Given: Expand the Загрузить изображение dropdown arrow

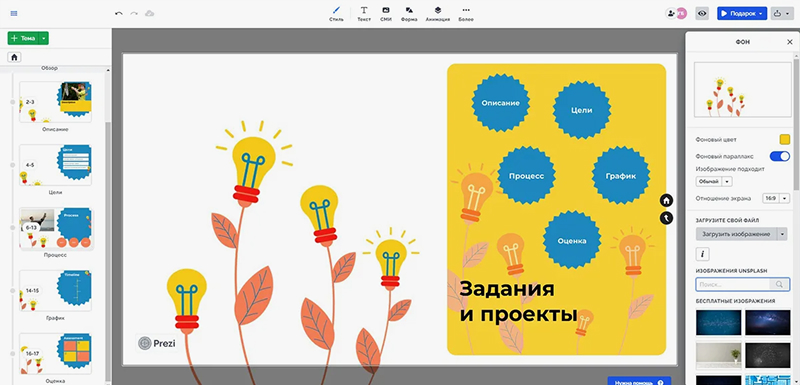Looking at the screenshot, I should coord(783,234).
